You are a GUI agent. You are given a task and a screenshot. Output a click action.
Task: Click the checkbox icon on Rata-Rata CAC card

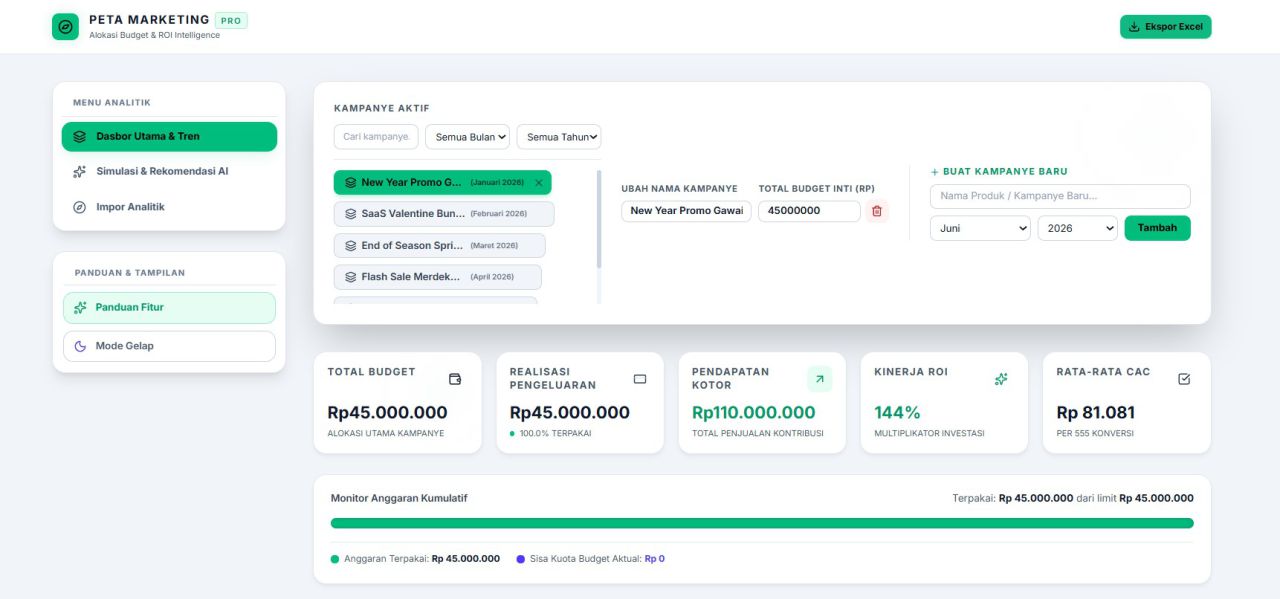click(1185, 379)
